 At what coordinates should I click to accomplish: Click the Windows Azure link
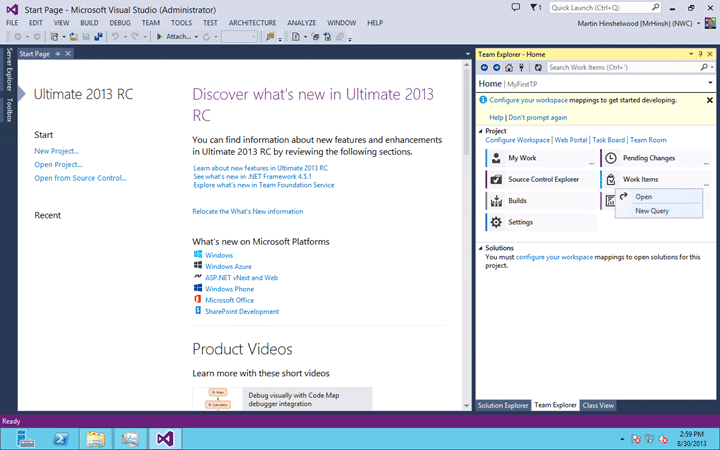[x=228, y=266]
